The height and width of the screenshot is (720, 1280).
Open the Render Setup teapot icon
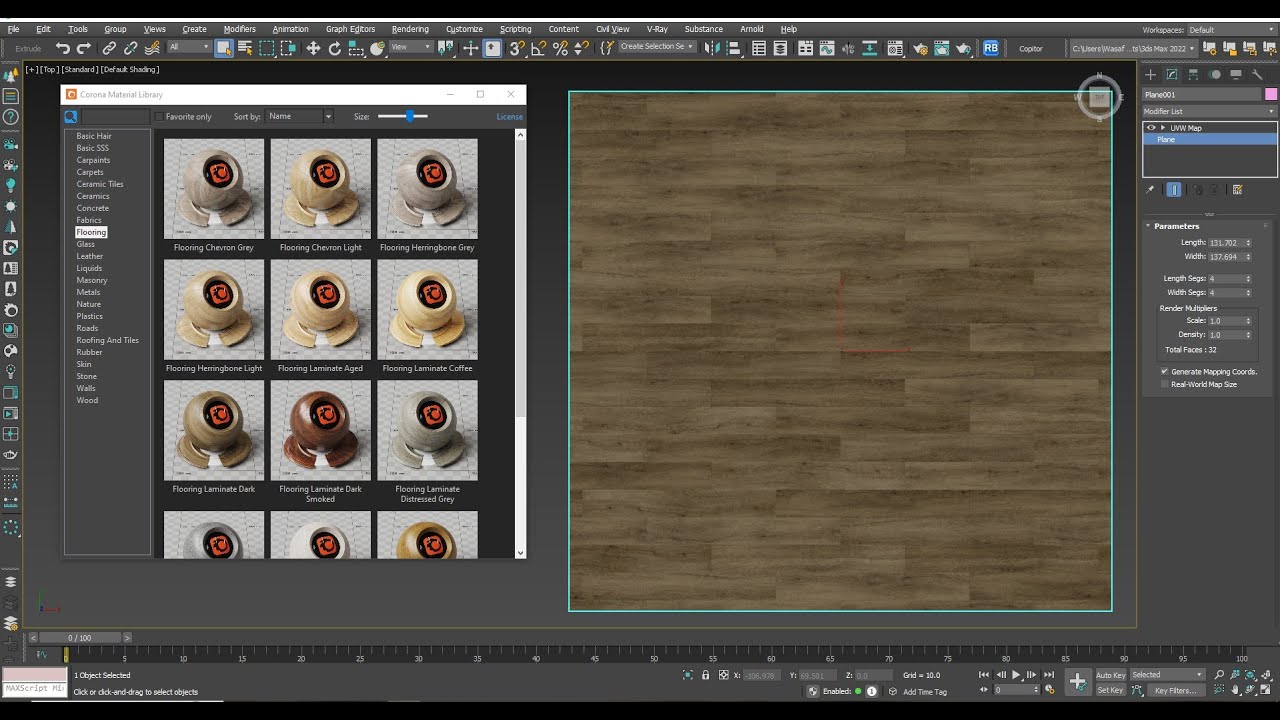[x=920, y=48]
